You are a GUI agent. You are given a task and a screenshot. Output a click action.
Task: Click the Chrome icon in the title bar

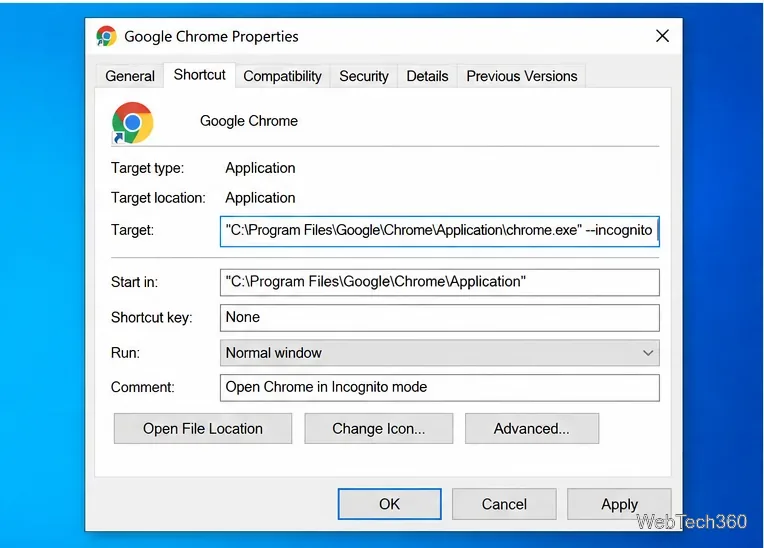pos(106,37)
